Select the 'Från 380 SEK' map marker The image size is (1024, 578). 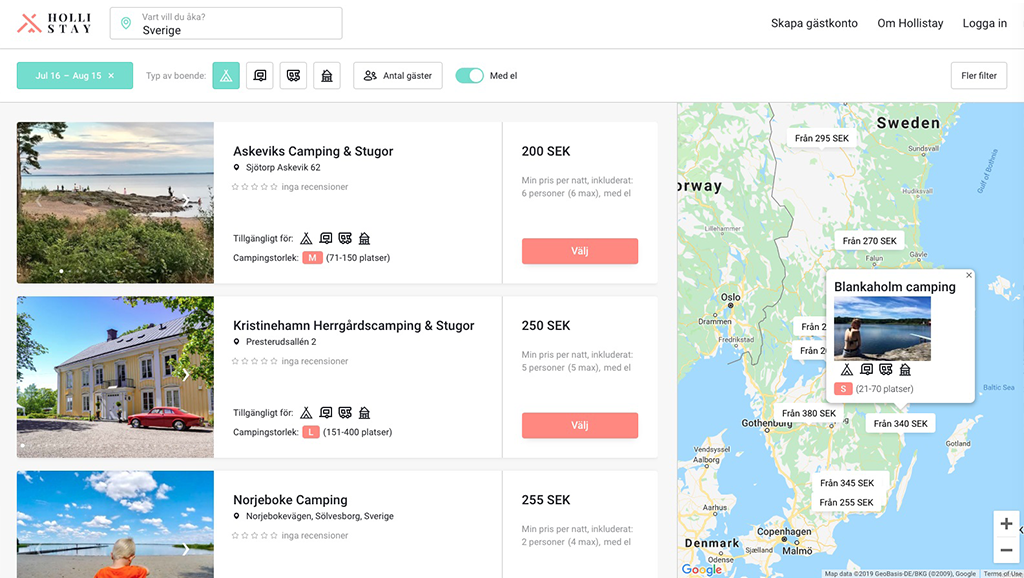coord(809,413)
